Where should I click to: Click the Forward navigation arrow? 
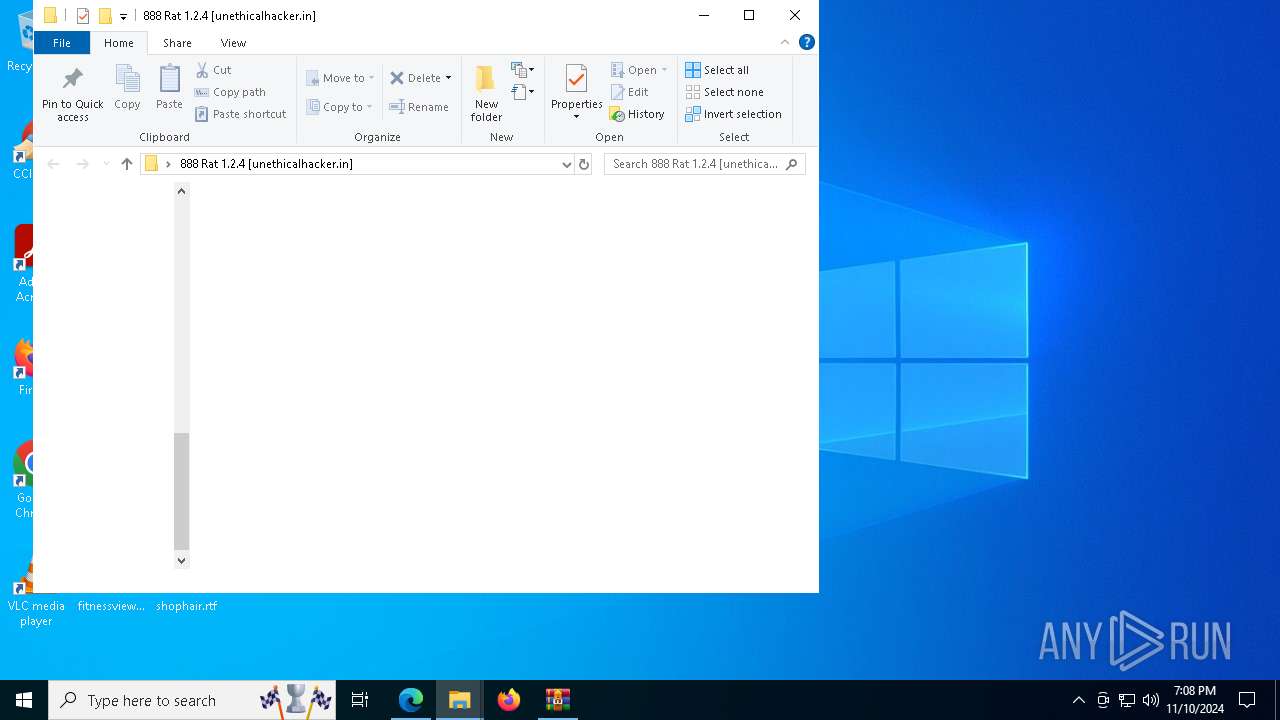(x=83, y=164)
